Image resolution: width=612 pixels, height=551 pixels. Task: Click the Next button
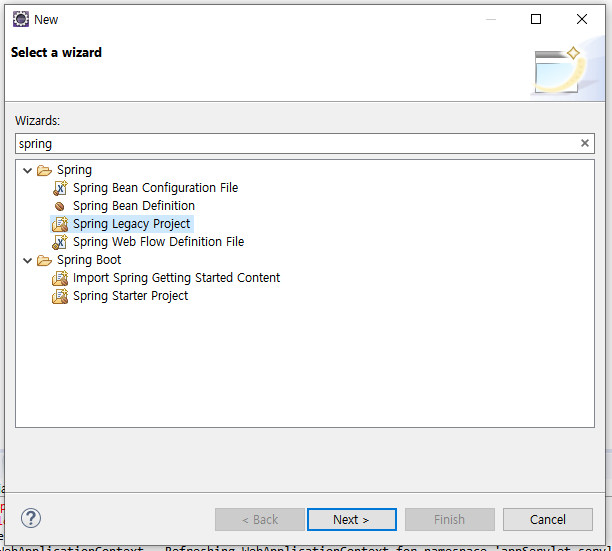click(x=352, y=519)
